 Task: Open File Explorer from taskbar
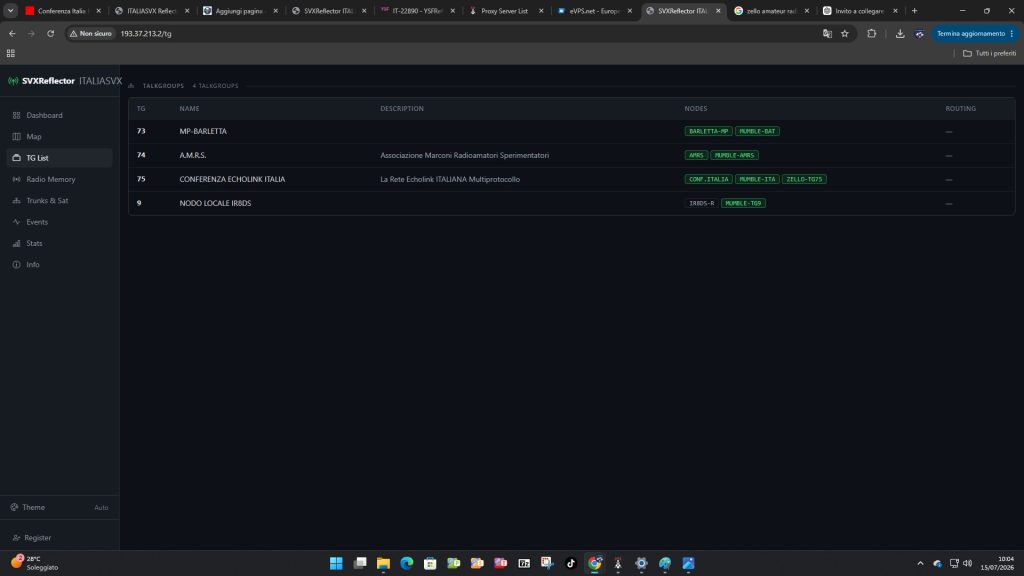point(383,563)
